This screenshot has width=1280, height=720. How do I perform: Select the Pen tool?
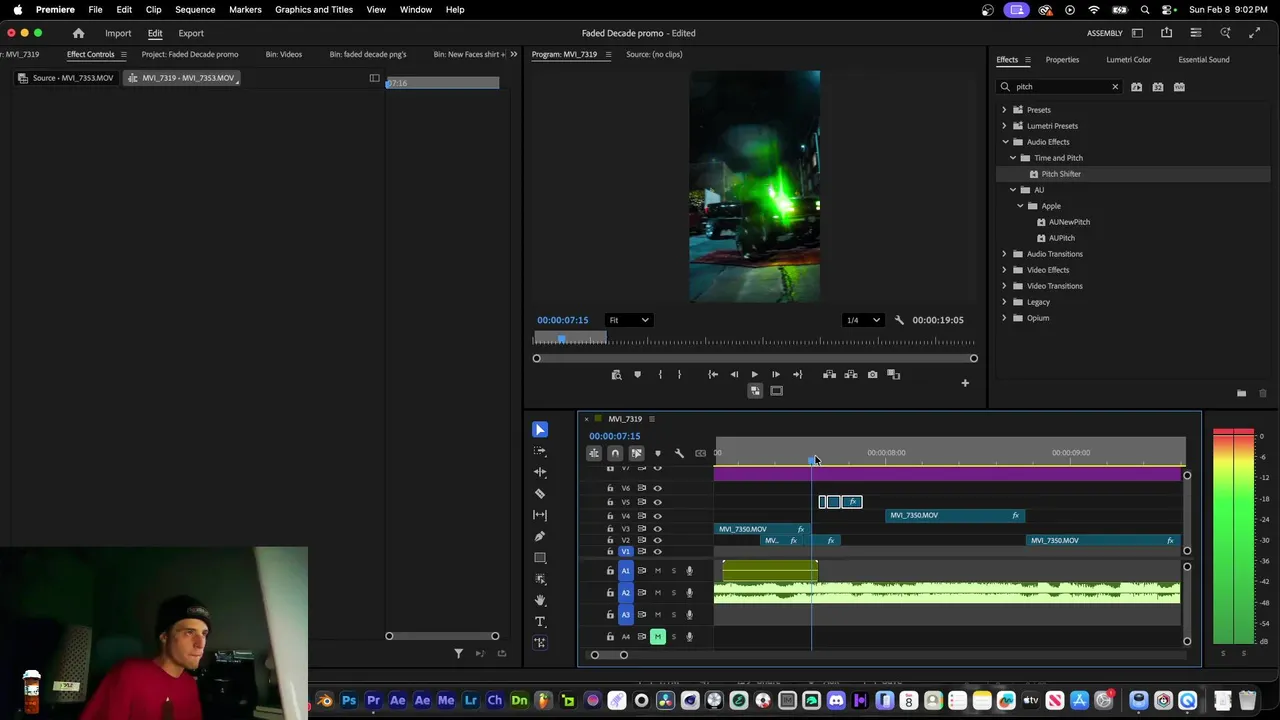pos(540,536)
